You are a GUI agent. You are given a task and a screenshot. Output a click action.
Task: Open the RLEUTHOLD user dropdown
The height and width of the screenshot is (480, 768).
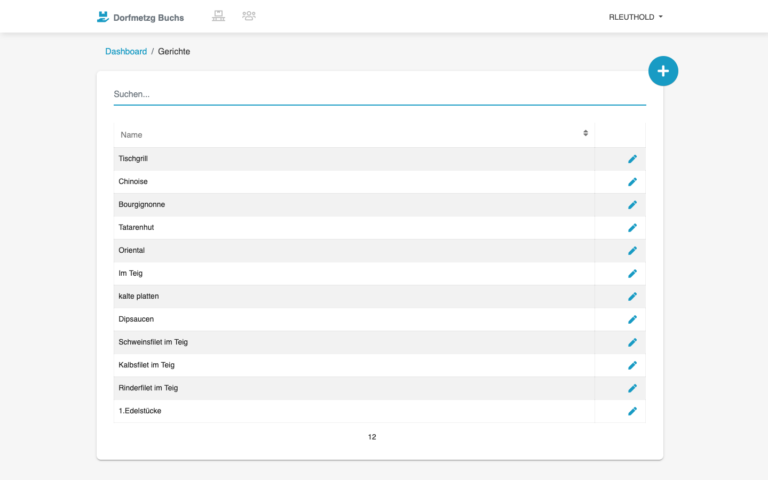[635, 17]
